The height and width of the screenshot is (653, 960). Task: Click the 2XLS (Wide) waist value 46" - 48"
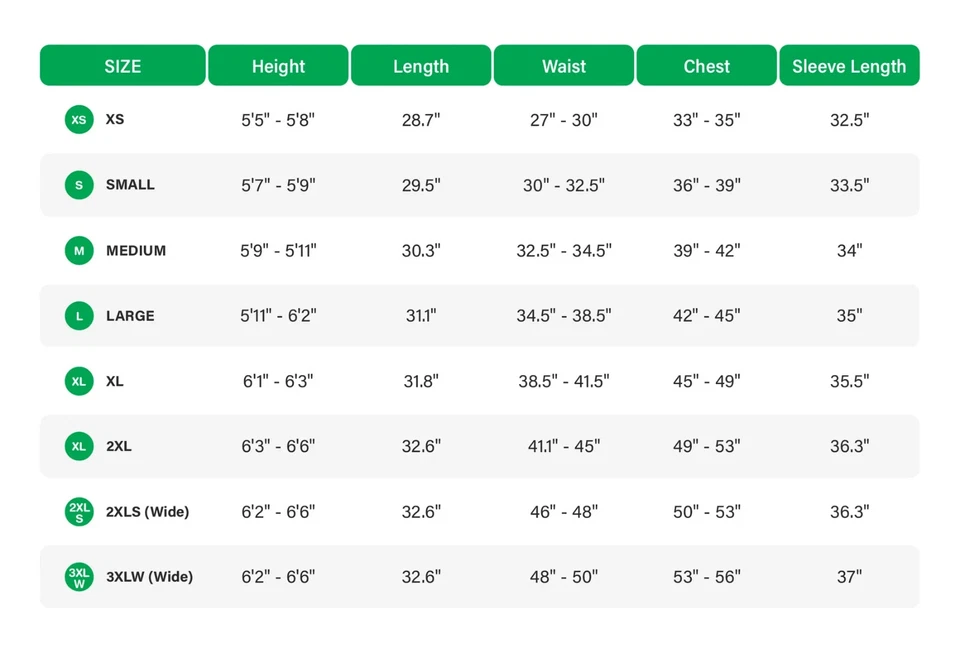tap(564, 512)
